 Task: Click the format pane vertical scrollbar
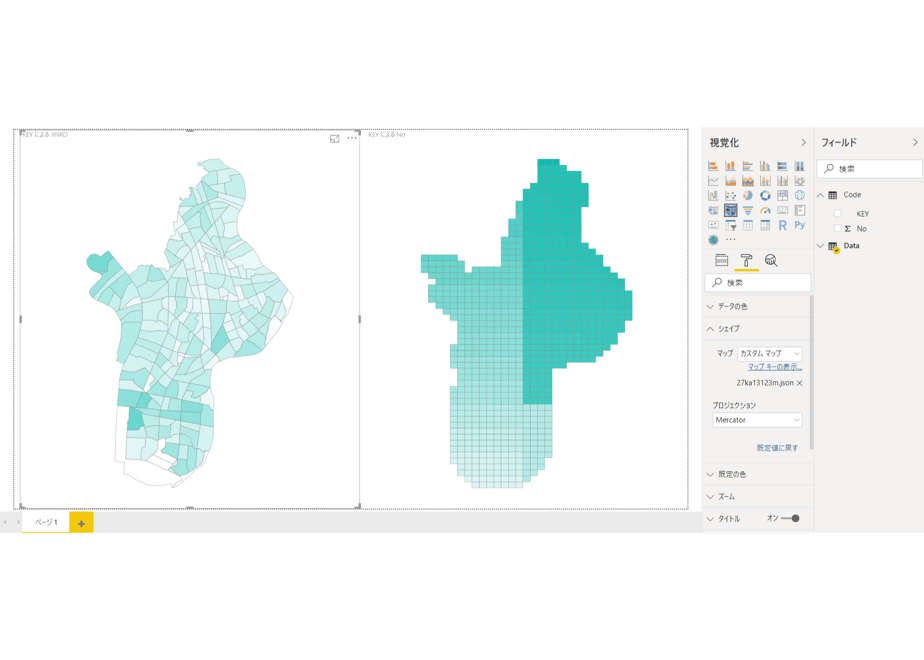point(812,372)
